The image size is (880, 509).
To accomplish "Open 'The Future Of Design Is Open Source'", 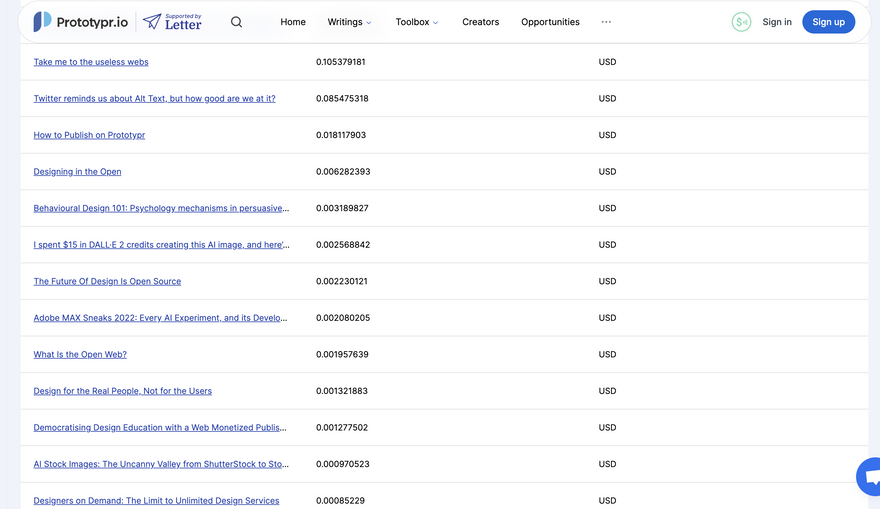I will point(107,281).
